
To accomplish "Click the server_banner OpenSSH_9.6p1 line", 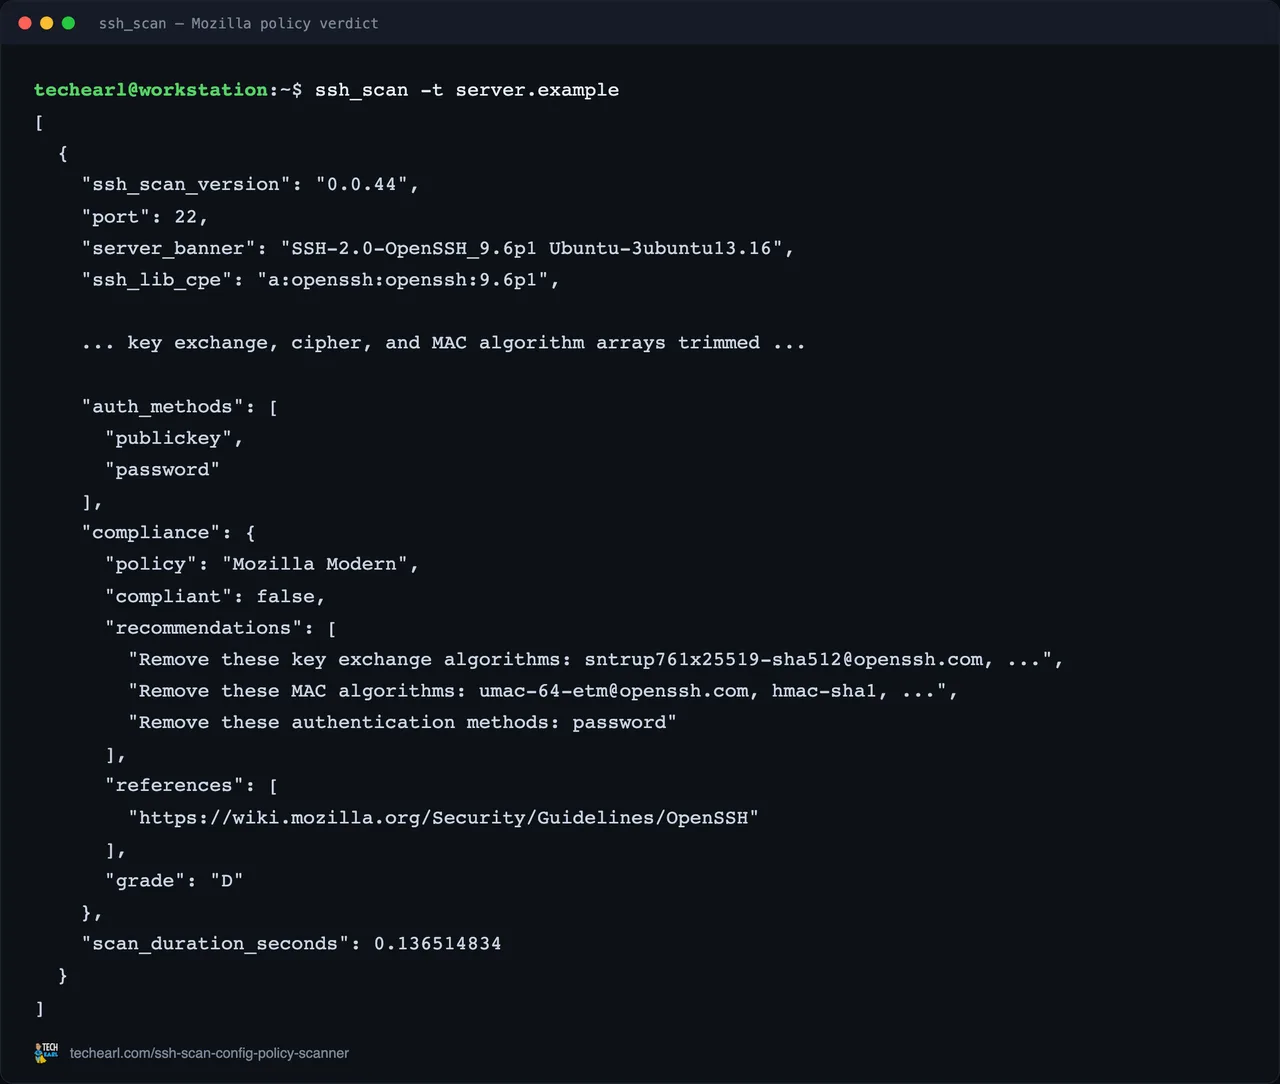I will (x=438, y=248).
